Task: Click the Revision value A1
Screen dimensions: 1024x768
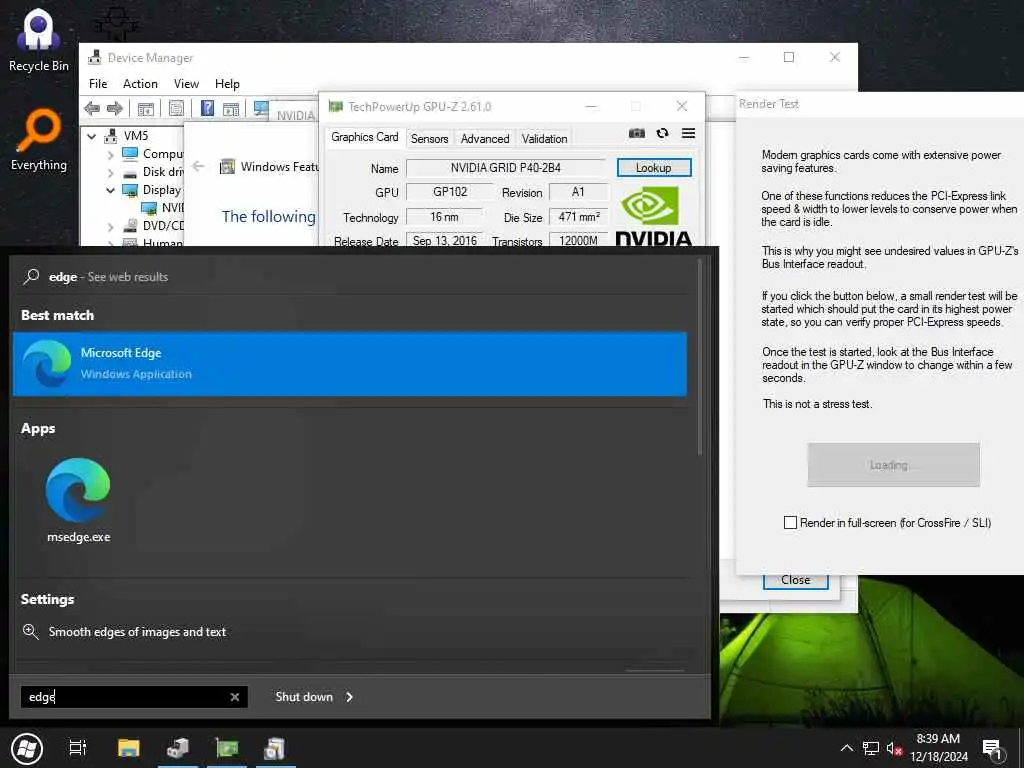Action: (578, 192)
